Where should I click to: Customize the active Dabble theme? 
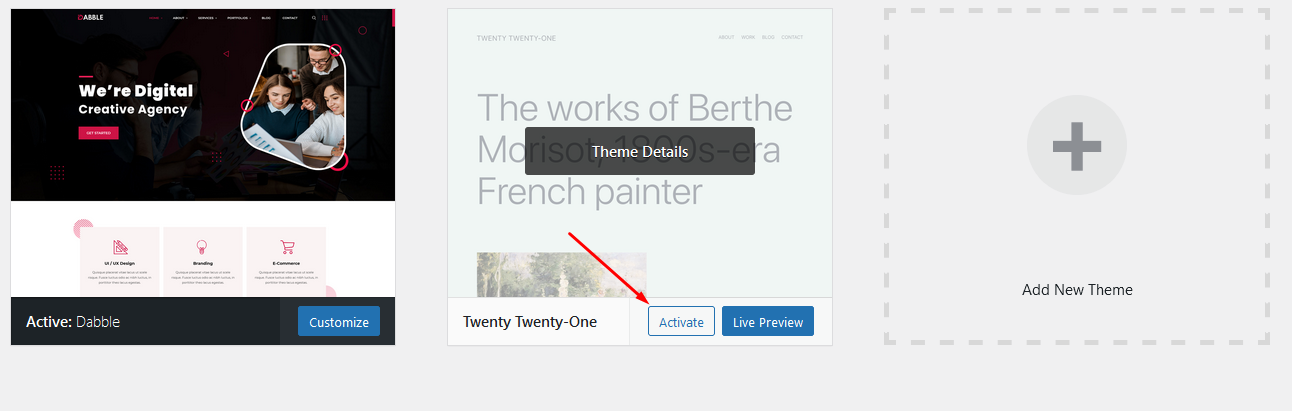(339, 322)
